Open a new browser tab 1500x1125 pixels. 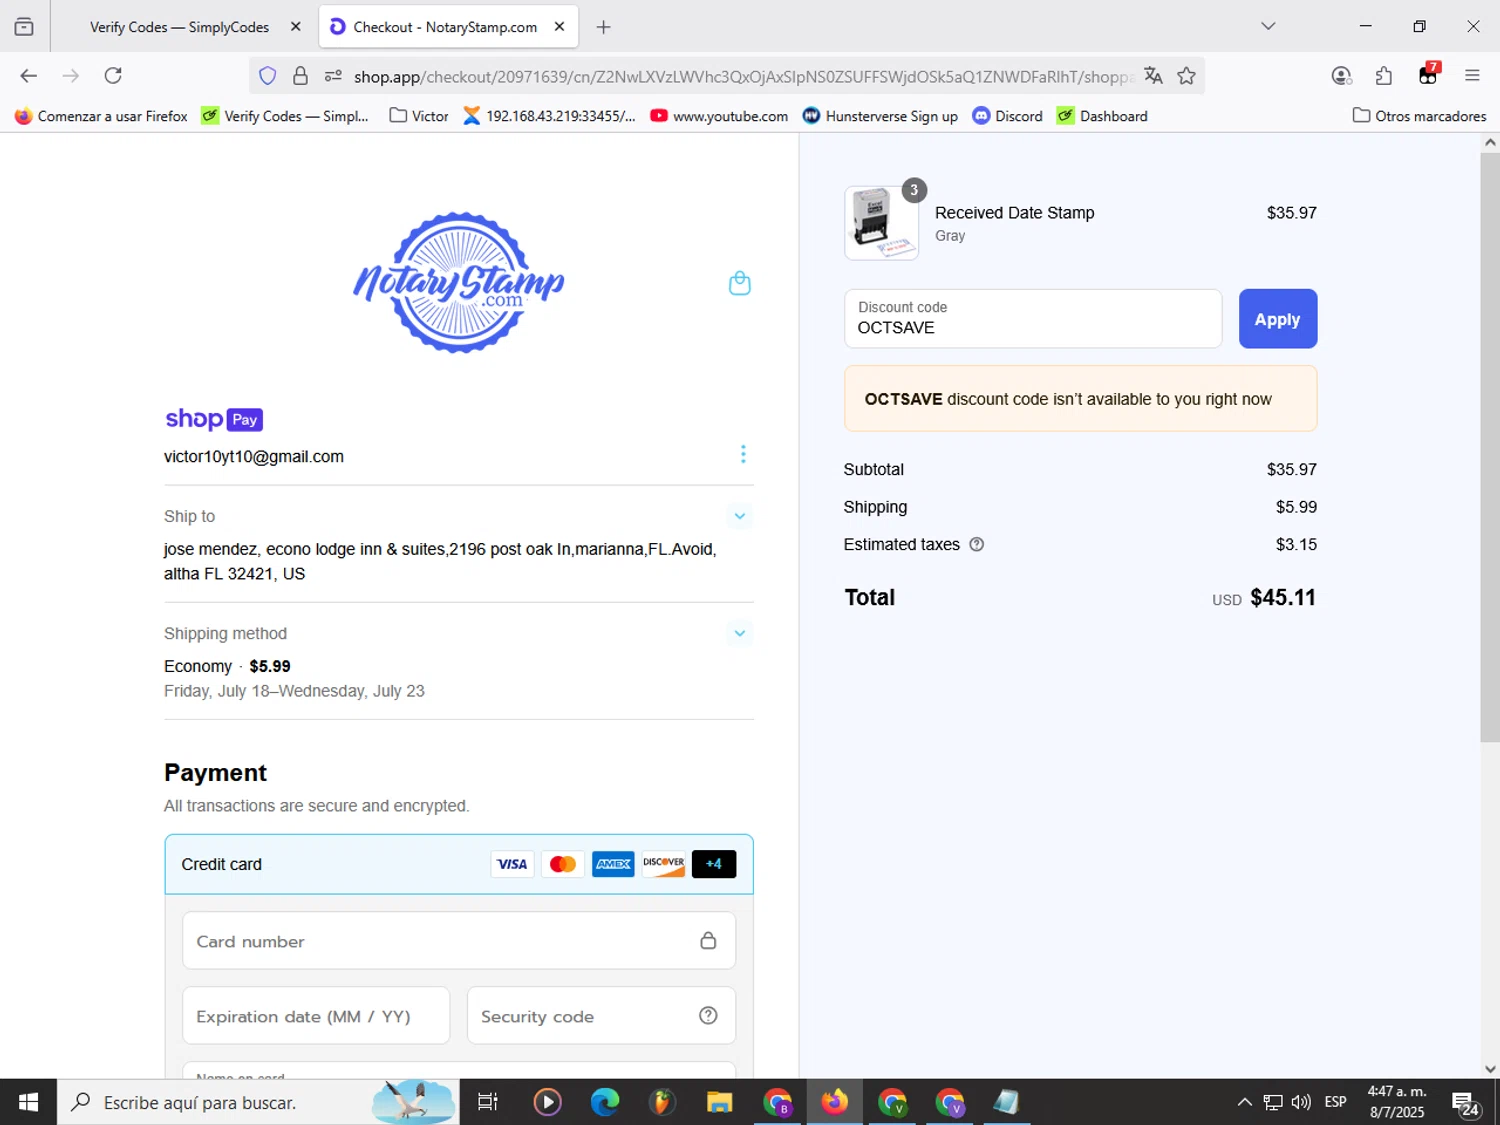(x=603, y=27)
